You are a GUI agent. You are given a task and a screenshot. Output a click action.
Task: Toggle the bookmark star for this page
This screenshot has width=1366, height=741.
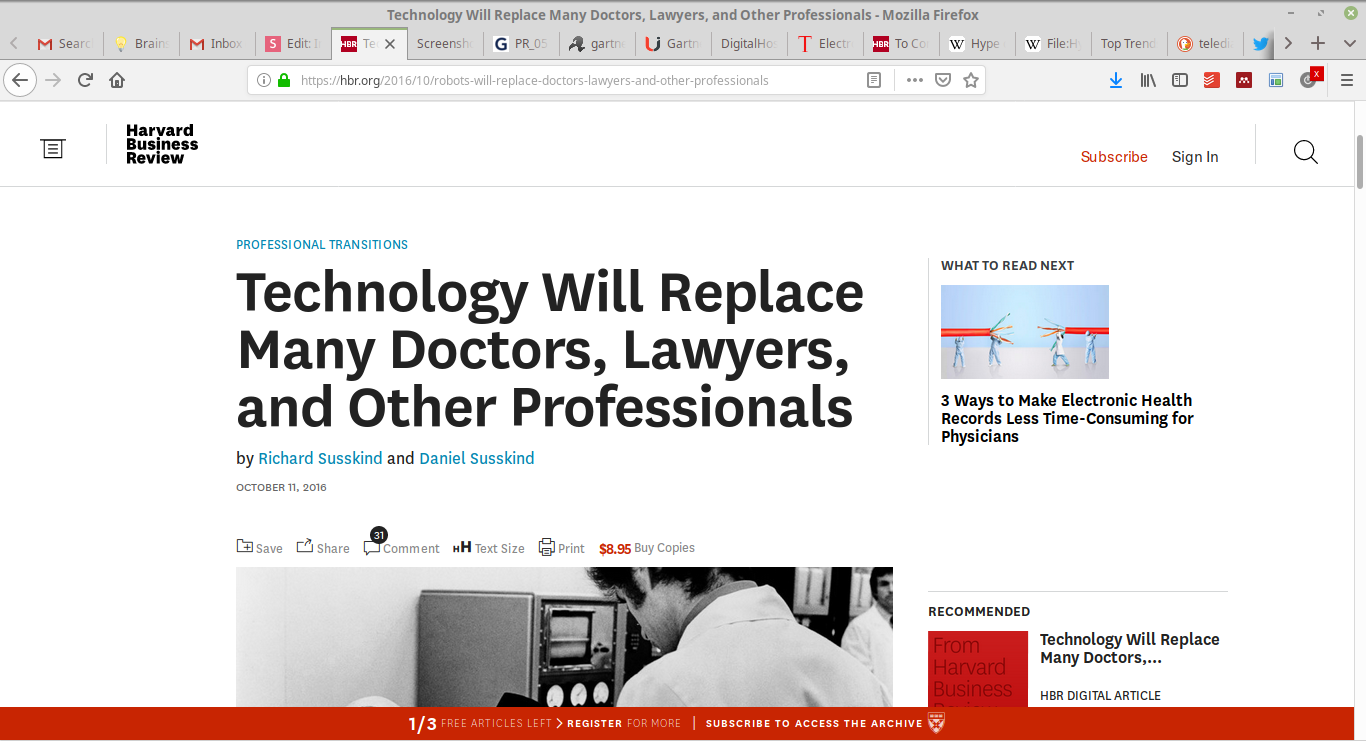[x=970, y=80]
